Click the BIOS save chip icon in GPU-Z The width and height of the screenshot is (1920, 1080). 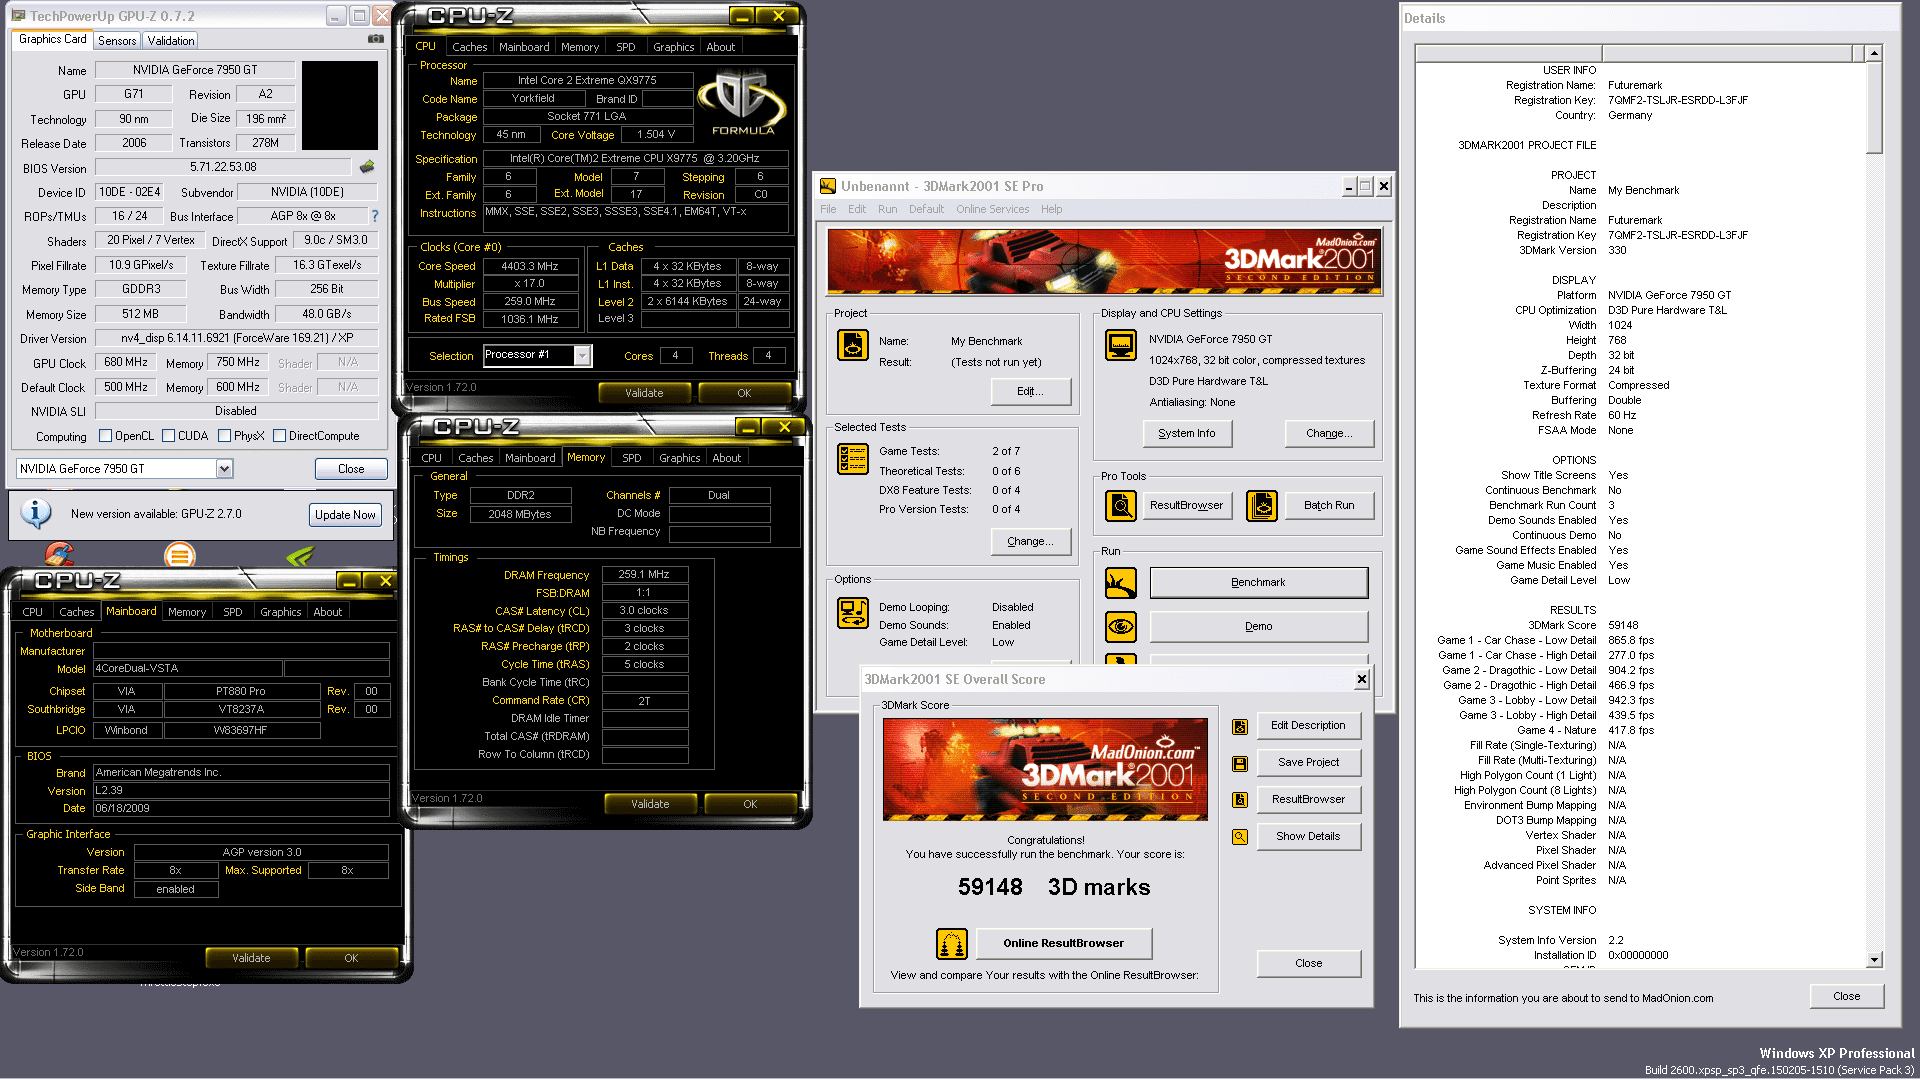367,167
